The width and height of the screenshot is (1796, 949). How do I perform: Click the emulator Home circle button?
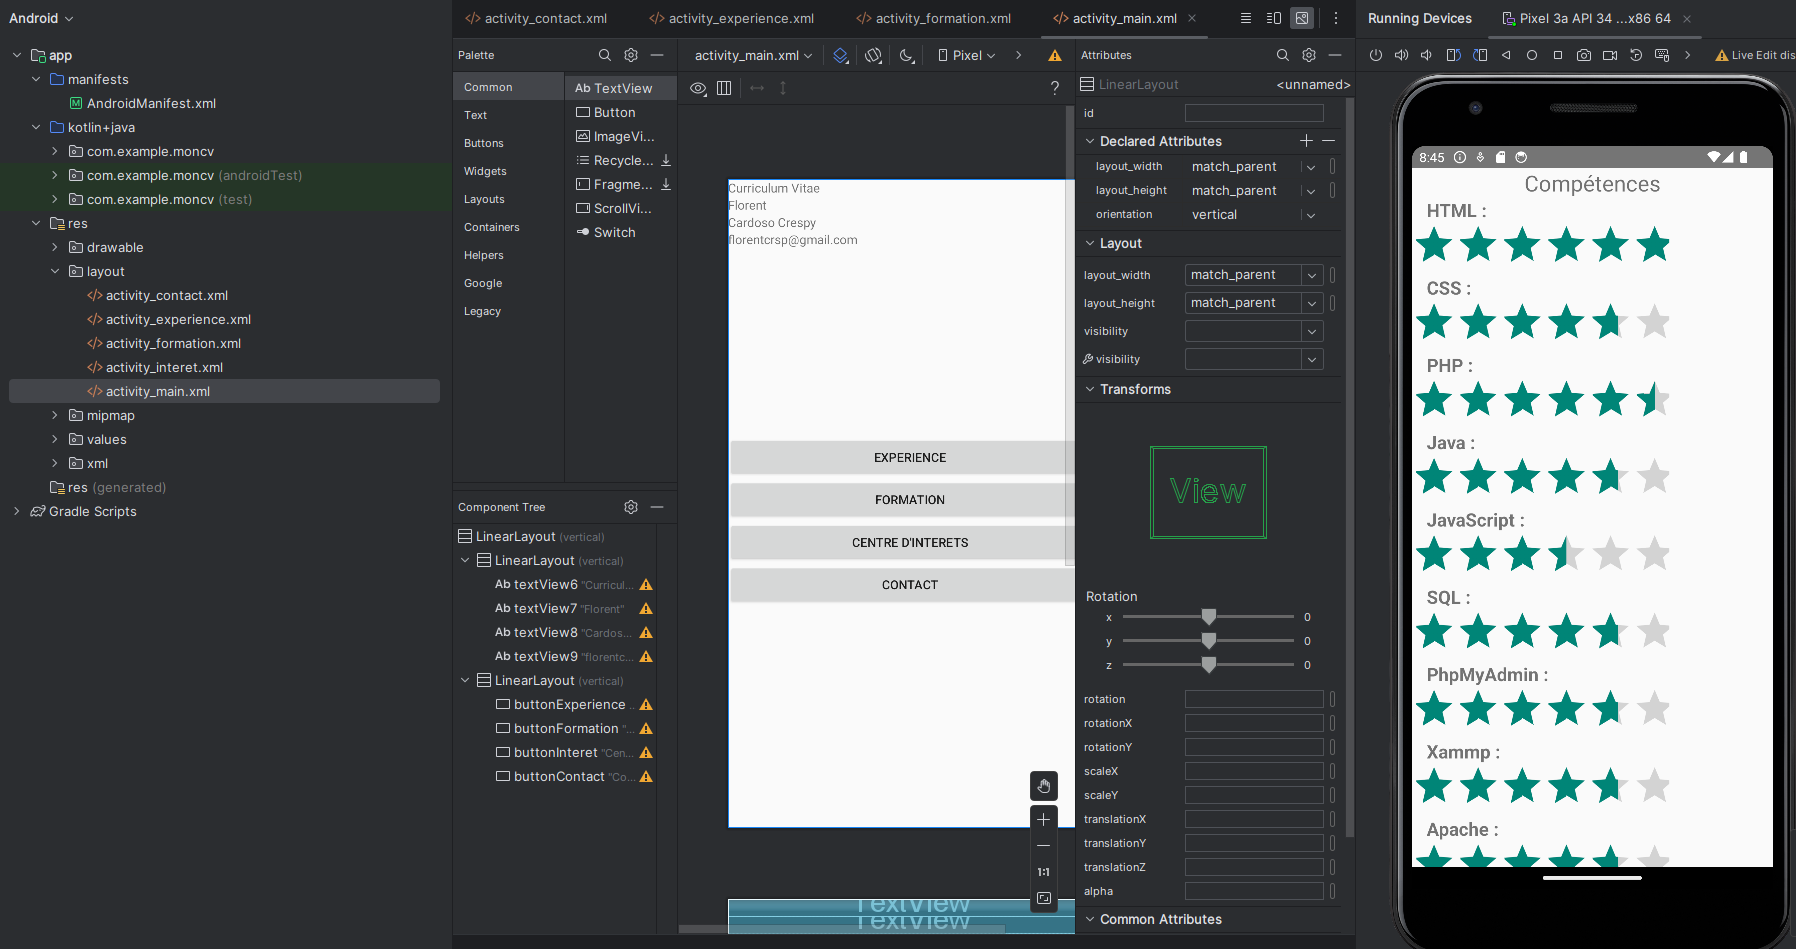tap(1532, 56)
